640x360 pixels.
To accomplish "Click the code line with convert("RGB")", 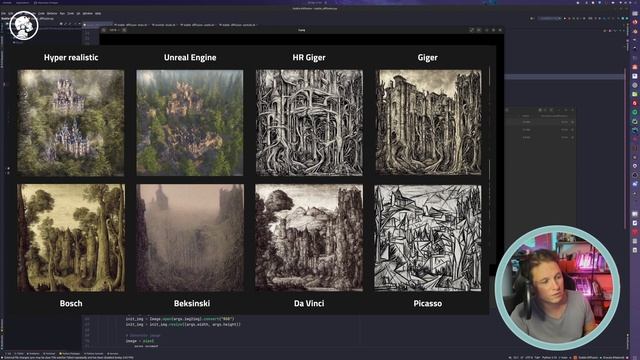I will (180, 319).
